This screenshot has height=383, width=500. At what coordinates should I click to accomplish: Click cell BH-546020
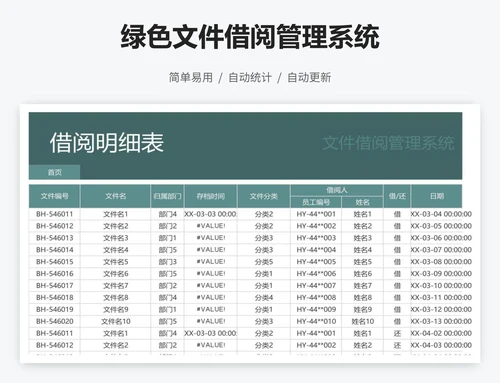click(x=55, y=321)
